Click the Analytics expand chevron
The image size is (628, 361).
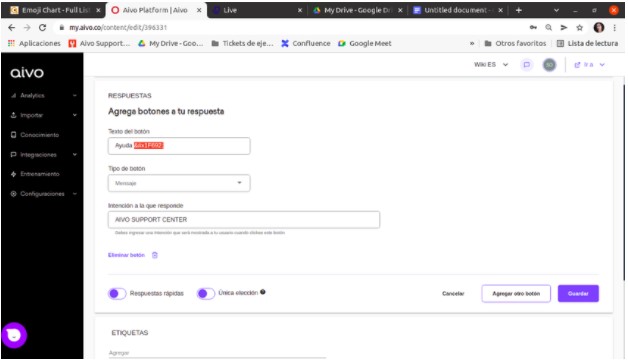tap(74, 95)
